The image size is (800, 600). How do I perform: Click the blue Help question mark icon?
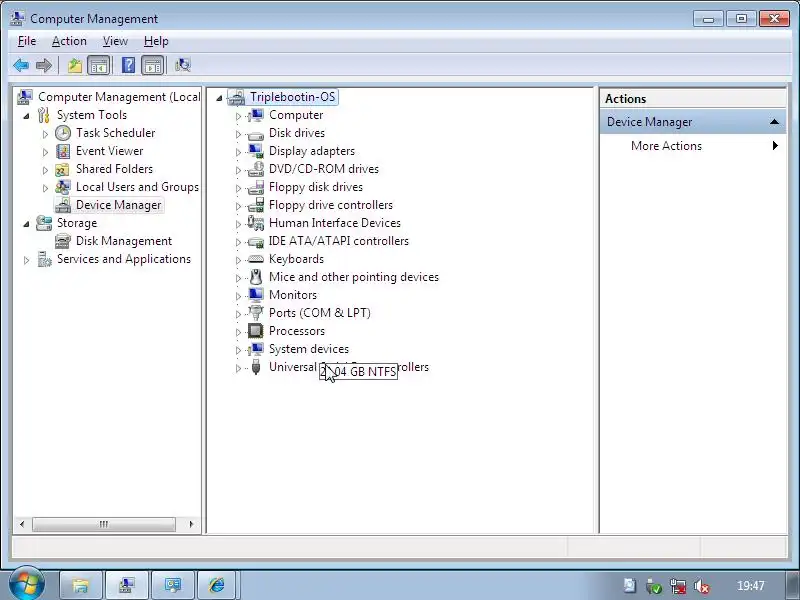point(128,65)
